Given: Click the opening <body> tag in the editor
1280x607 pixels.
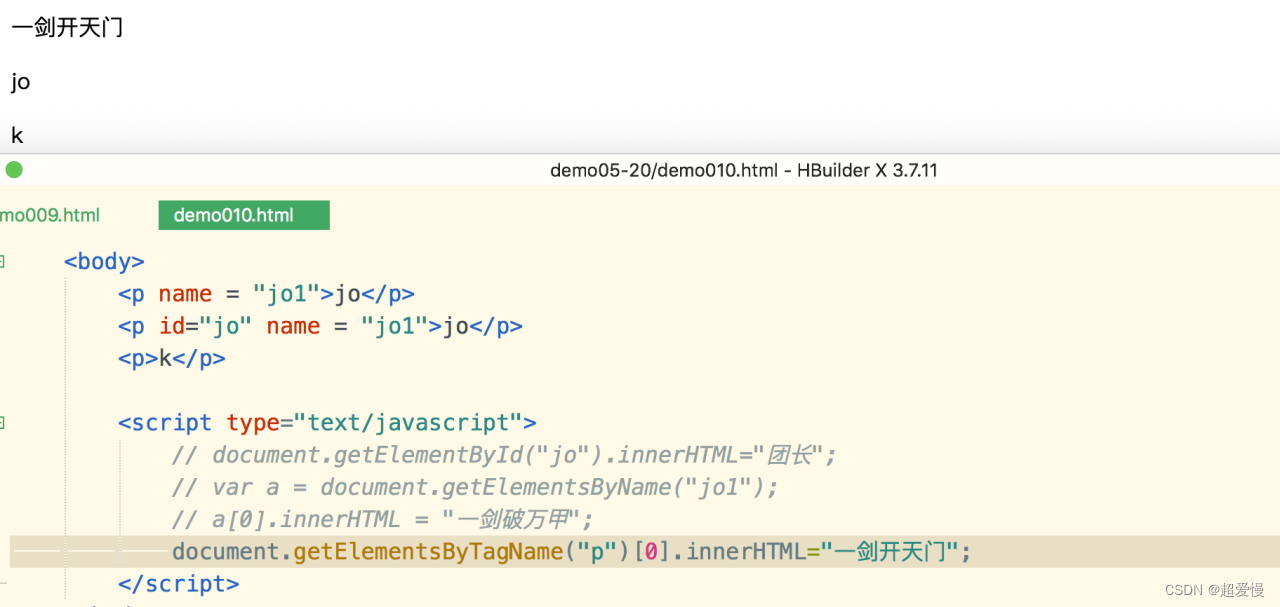Looking at the screenshot, I should (104, 262).
